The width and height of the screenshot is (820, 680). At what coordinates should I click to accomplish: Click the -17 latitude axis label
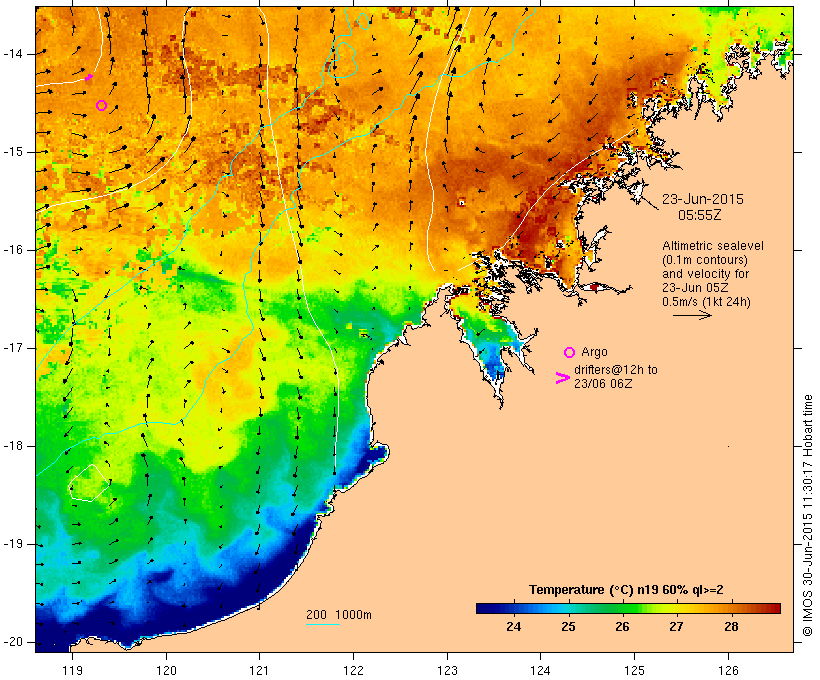click(13, 348)
